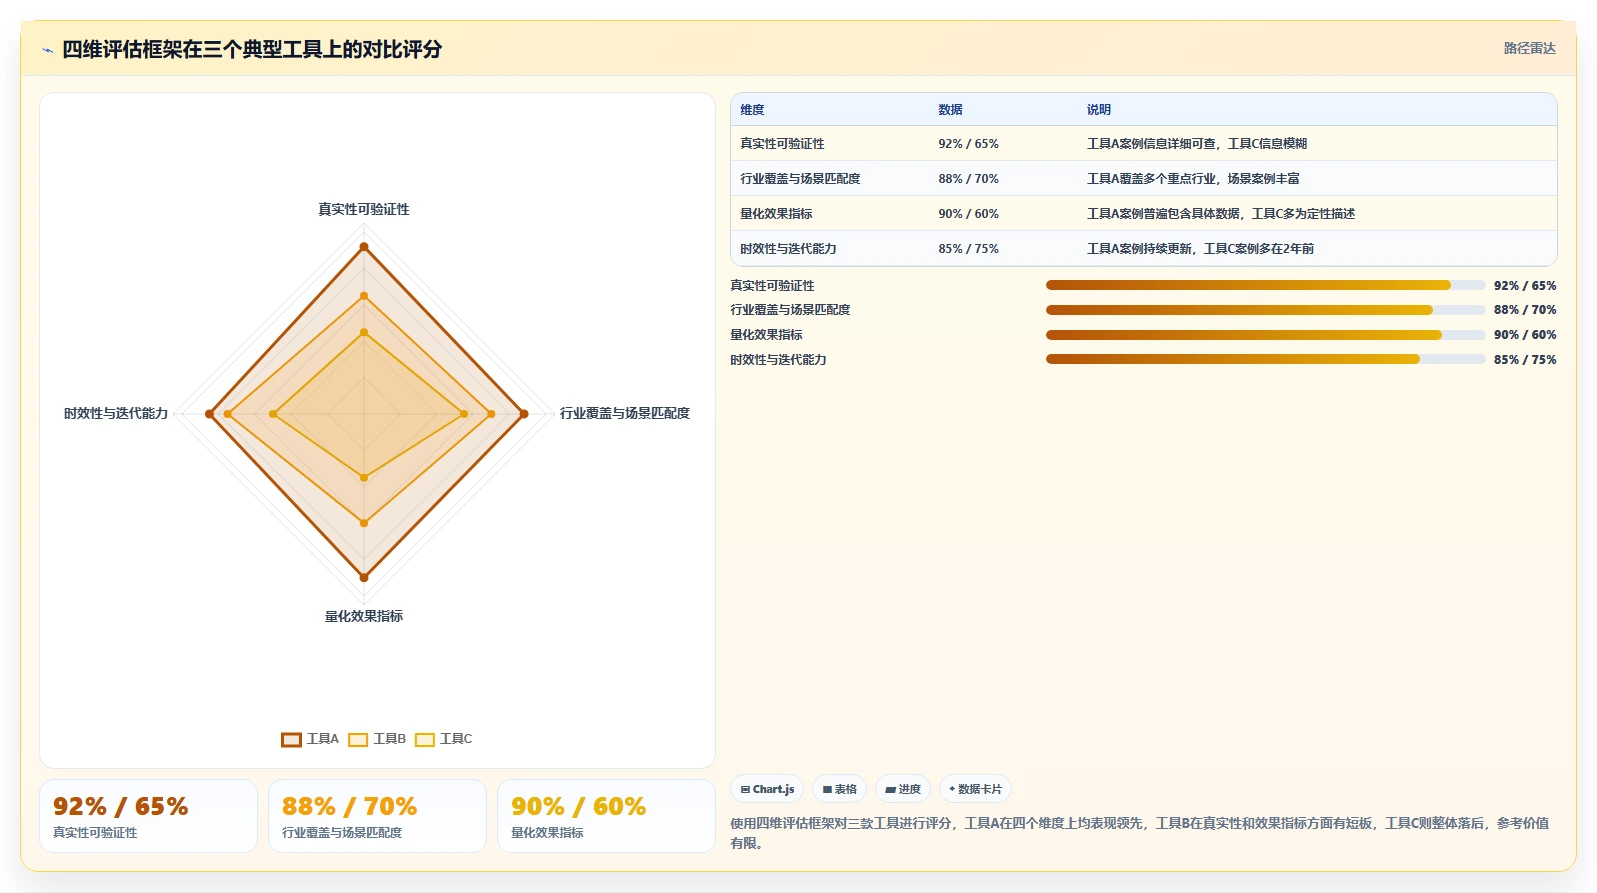Click the chart title 四维评估框架在三个典型工具上的对比评分
The height and width of the screenshot is (893, 1597).
(x=252, y=50)
